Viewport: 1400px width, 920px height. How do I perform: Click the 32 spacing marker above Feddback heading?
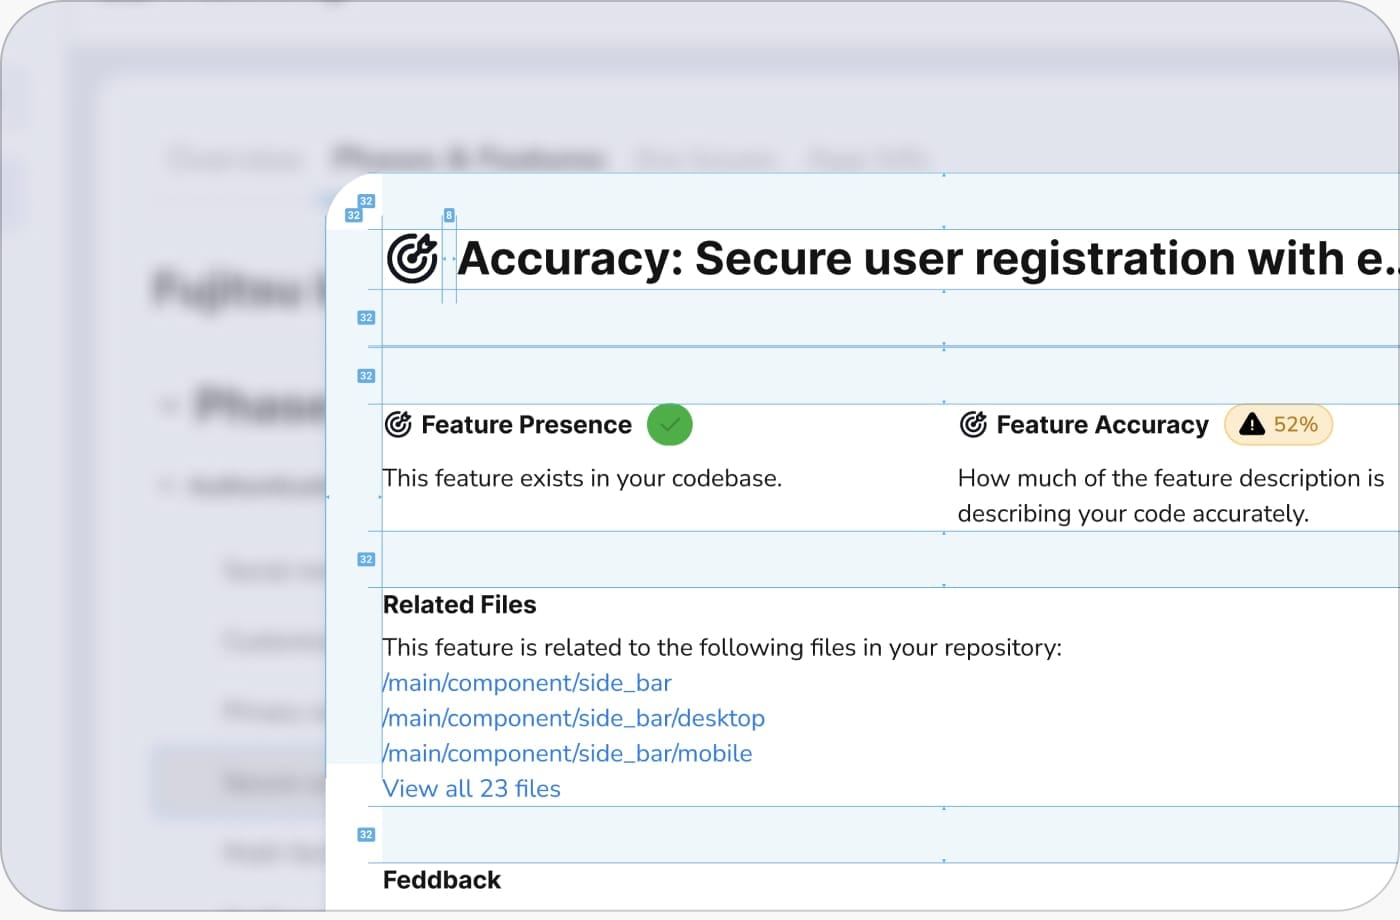(366, 835)
